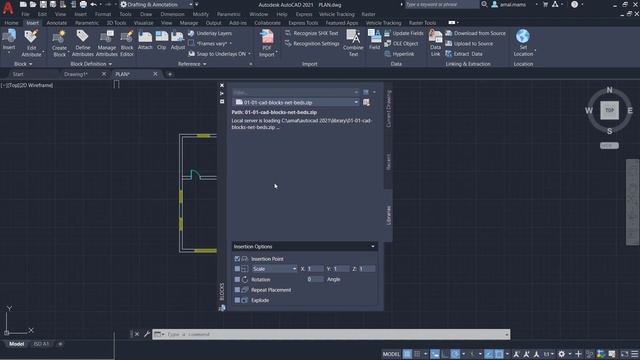Click Update Fields

coord(403,33)
